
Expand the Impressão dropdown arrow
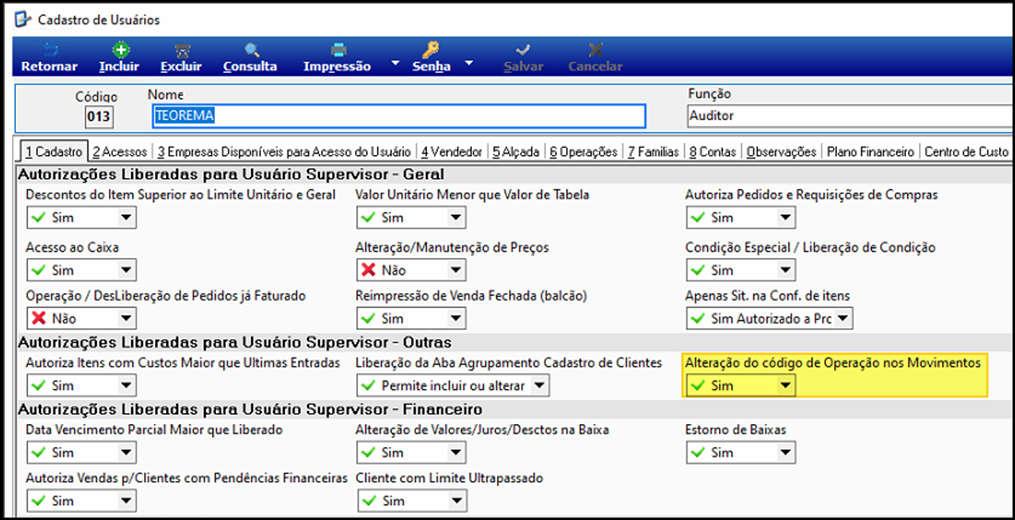pyautogui.click(x=396, y=63)
